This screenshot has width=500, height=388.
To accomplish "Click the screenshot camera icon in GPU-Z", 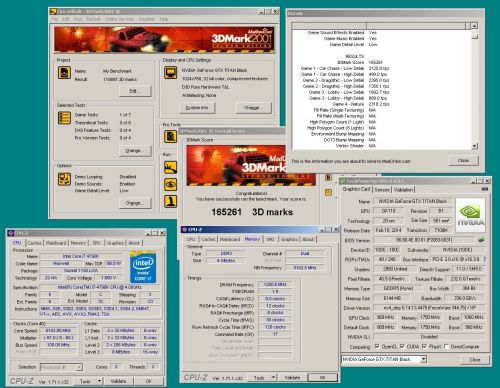I will (485, 189).
